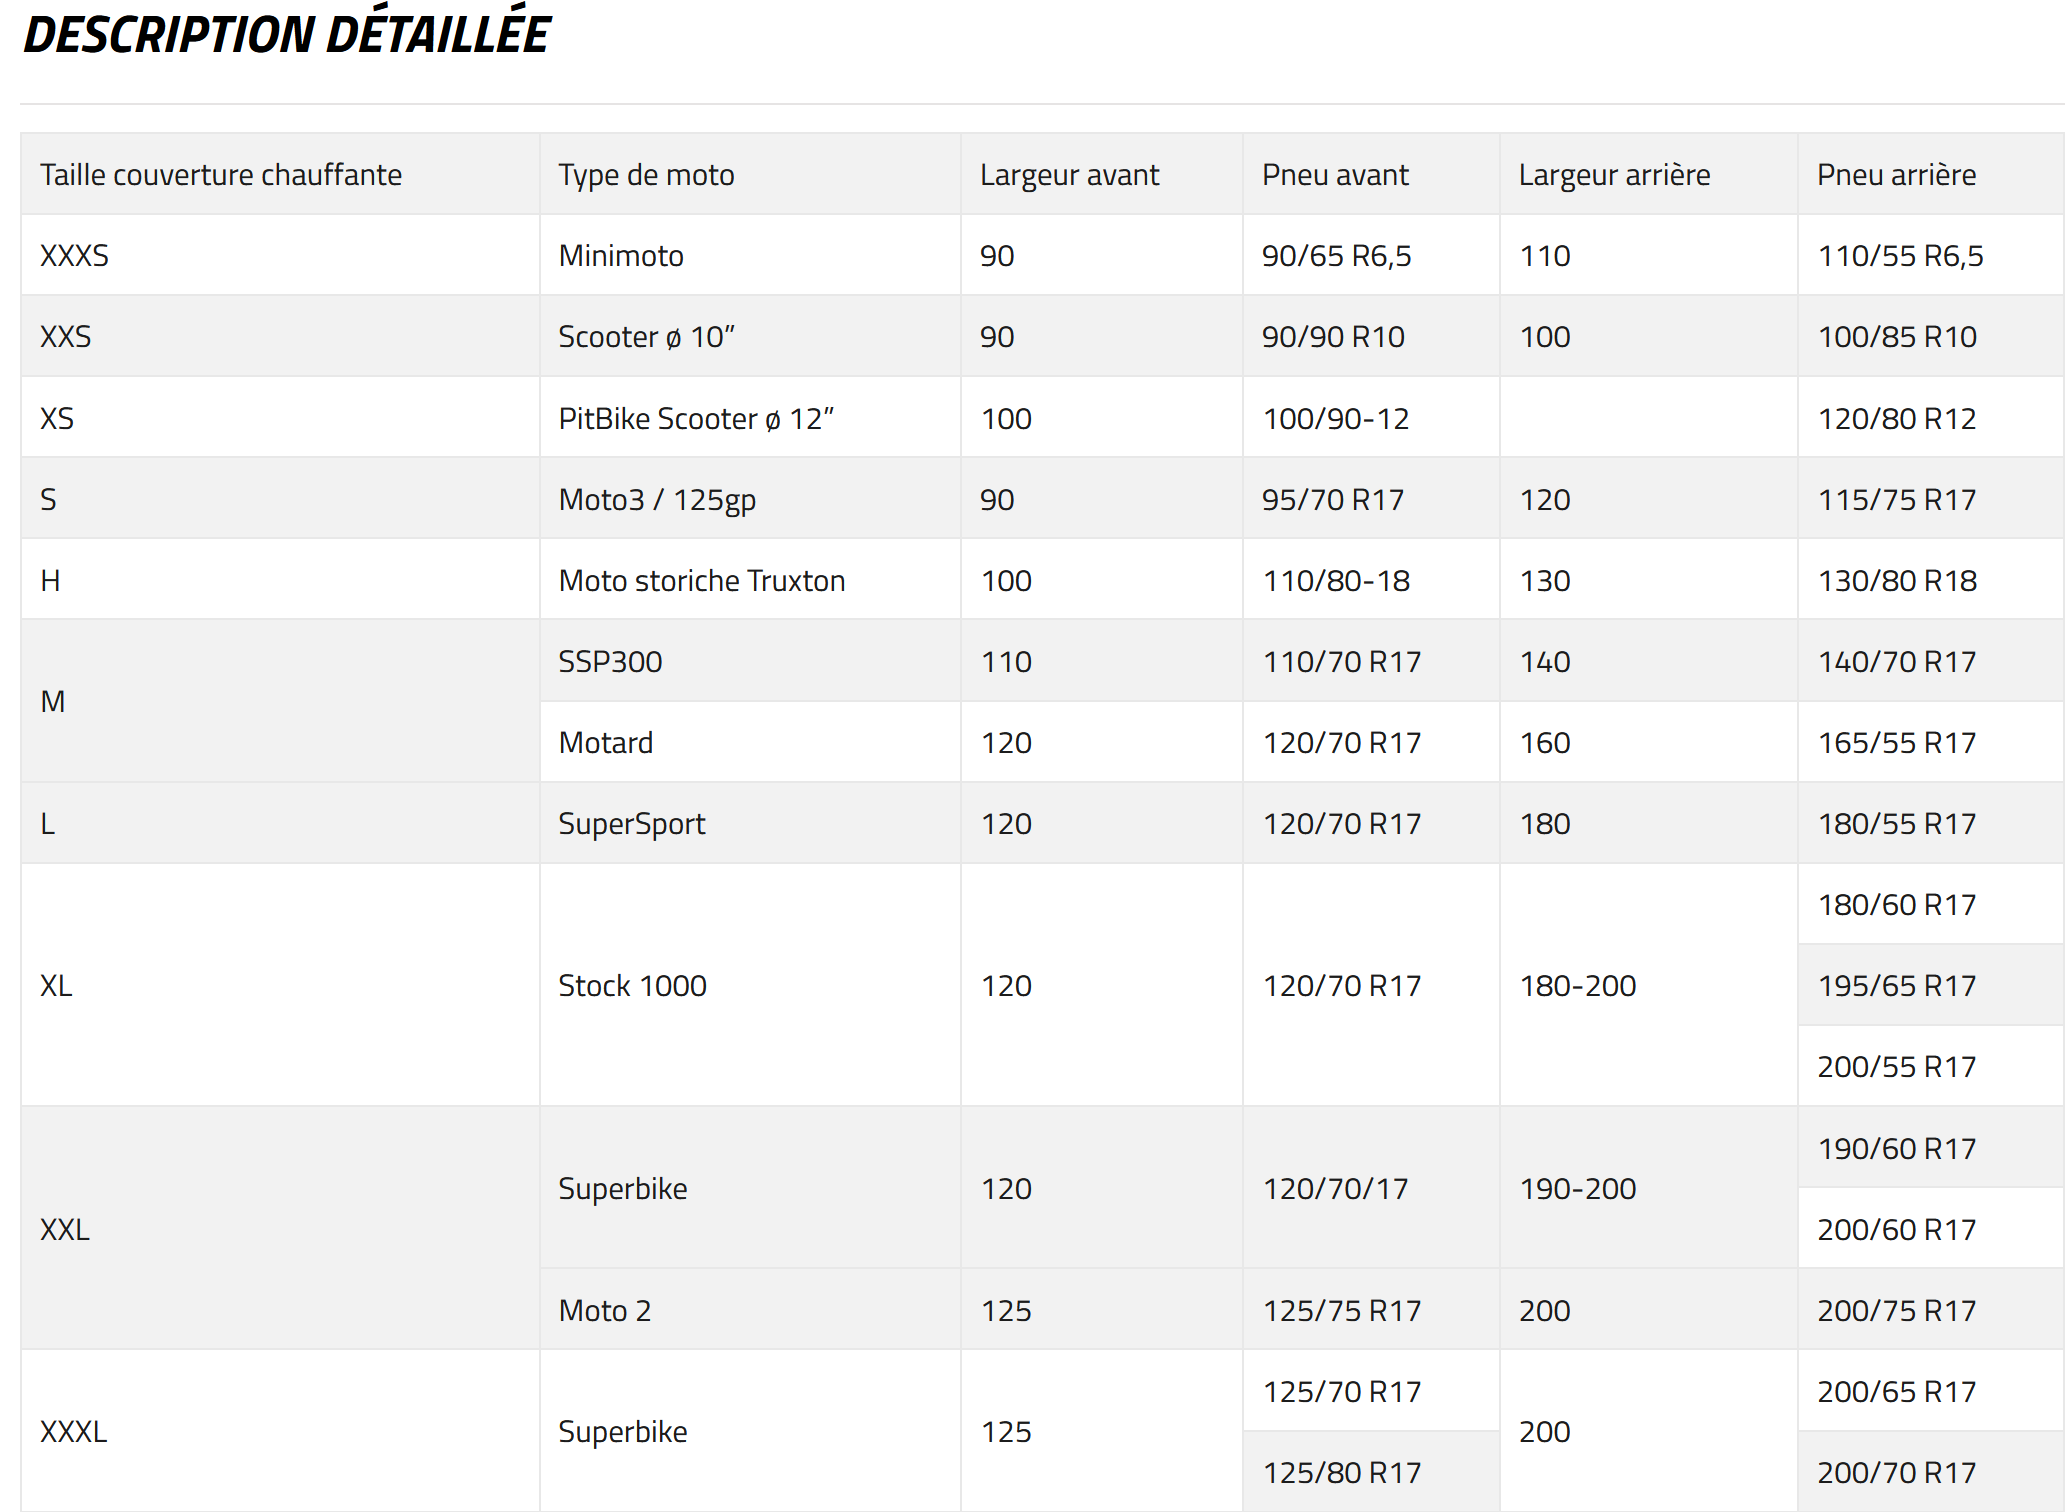Select the 'Moto storiche Truxton' cell
Viewport: 2066px width, 1512px height.
tap(702, 581)
